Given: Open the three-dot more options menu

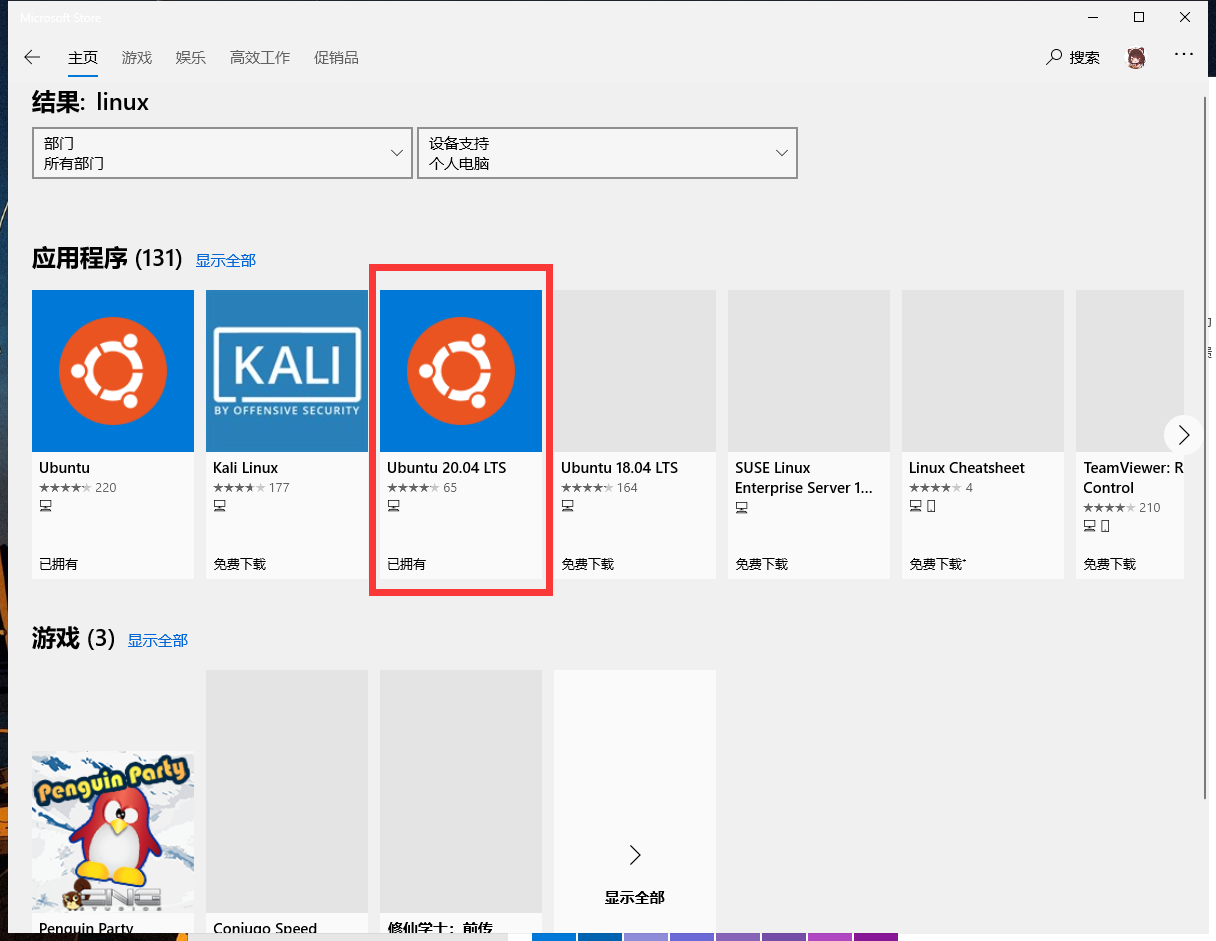Looking at the screenshot, I should (x=1184, y=55).
